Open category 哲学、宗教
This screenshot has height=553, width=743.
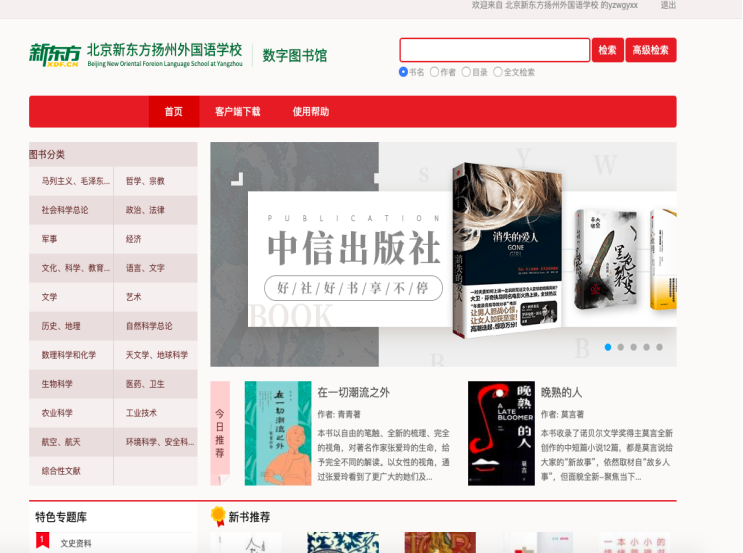click(145, 181)
